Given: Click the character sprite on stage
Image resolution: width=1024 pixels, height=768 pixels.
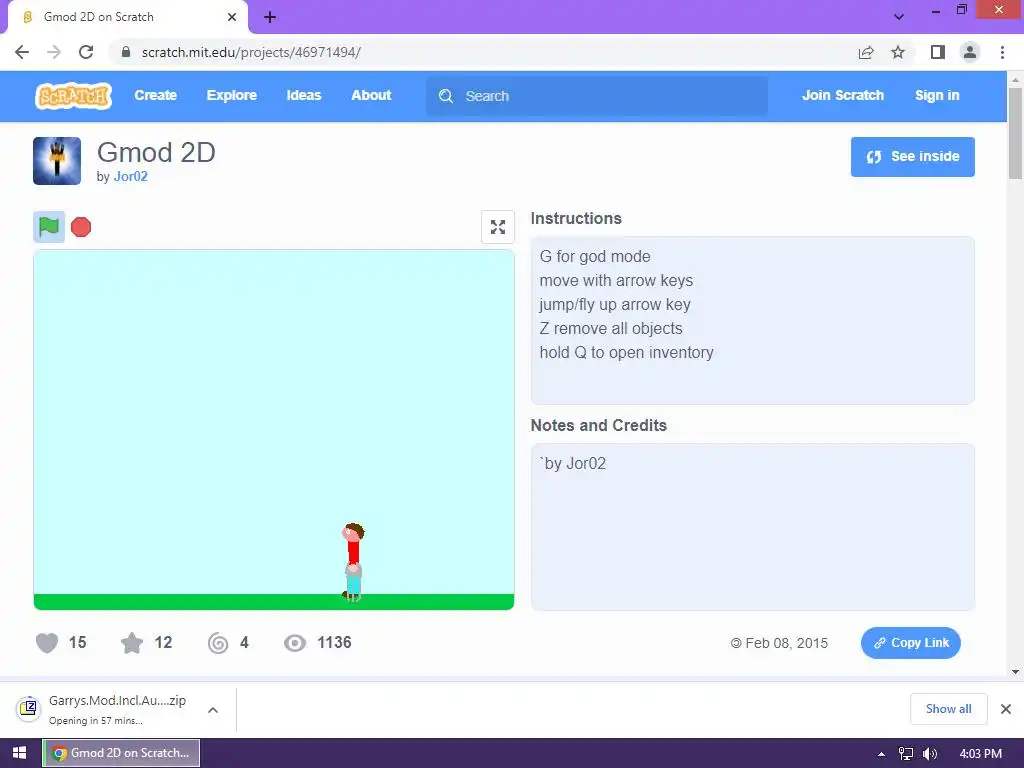Looking at the screenshot, I should pos(353,562).
